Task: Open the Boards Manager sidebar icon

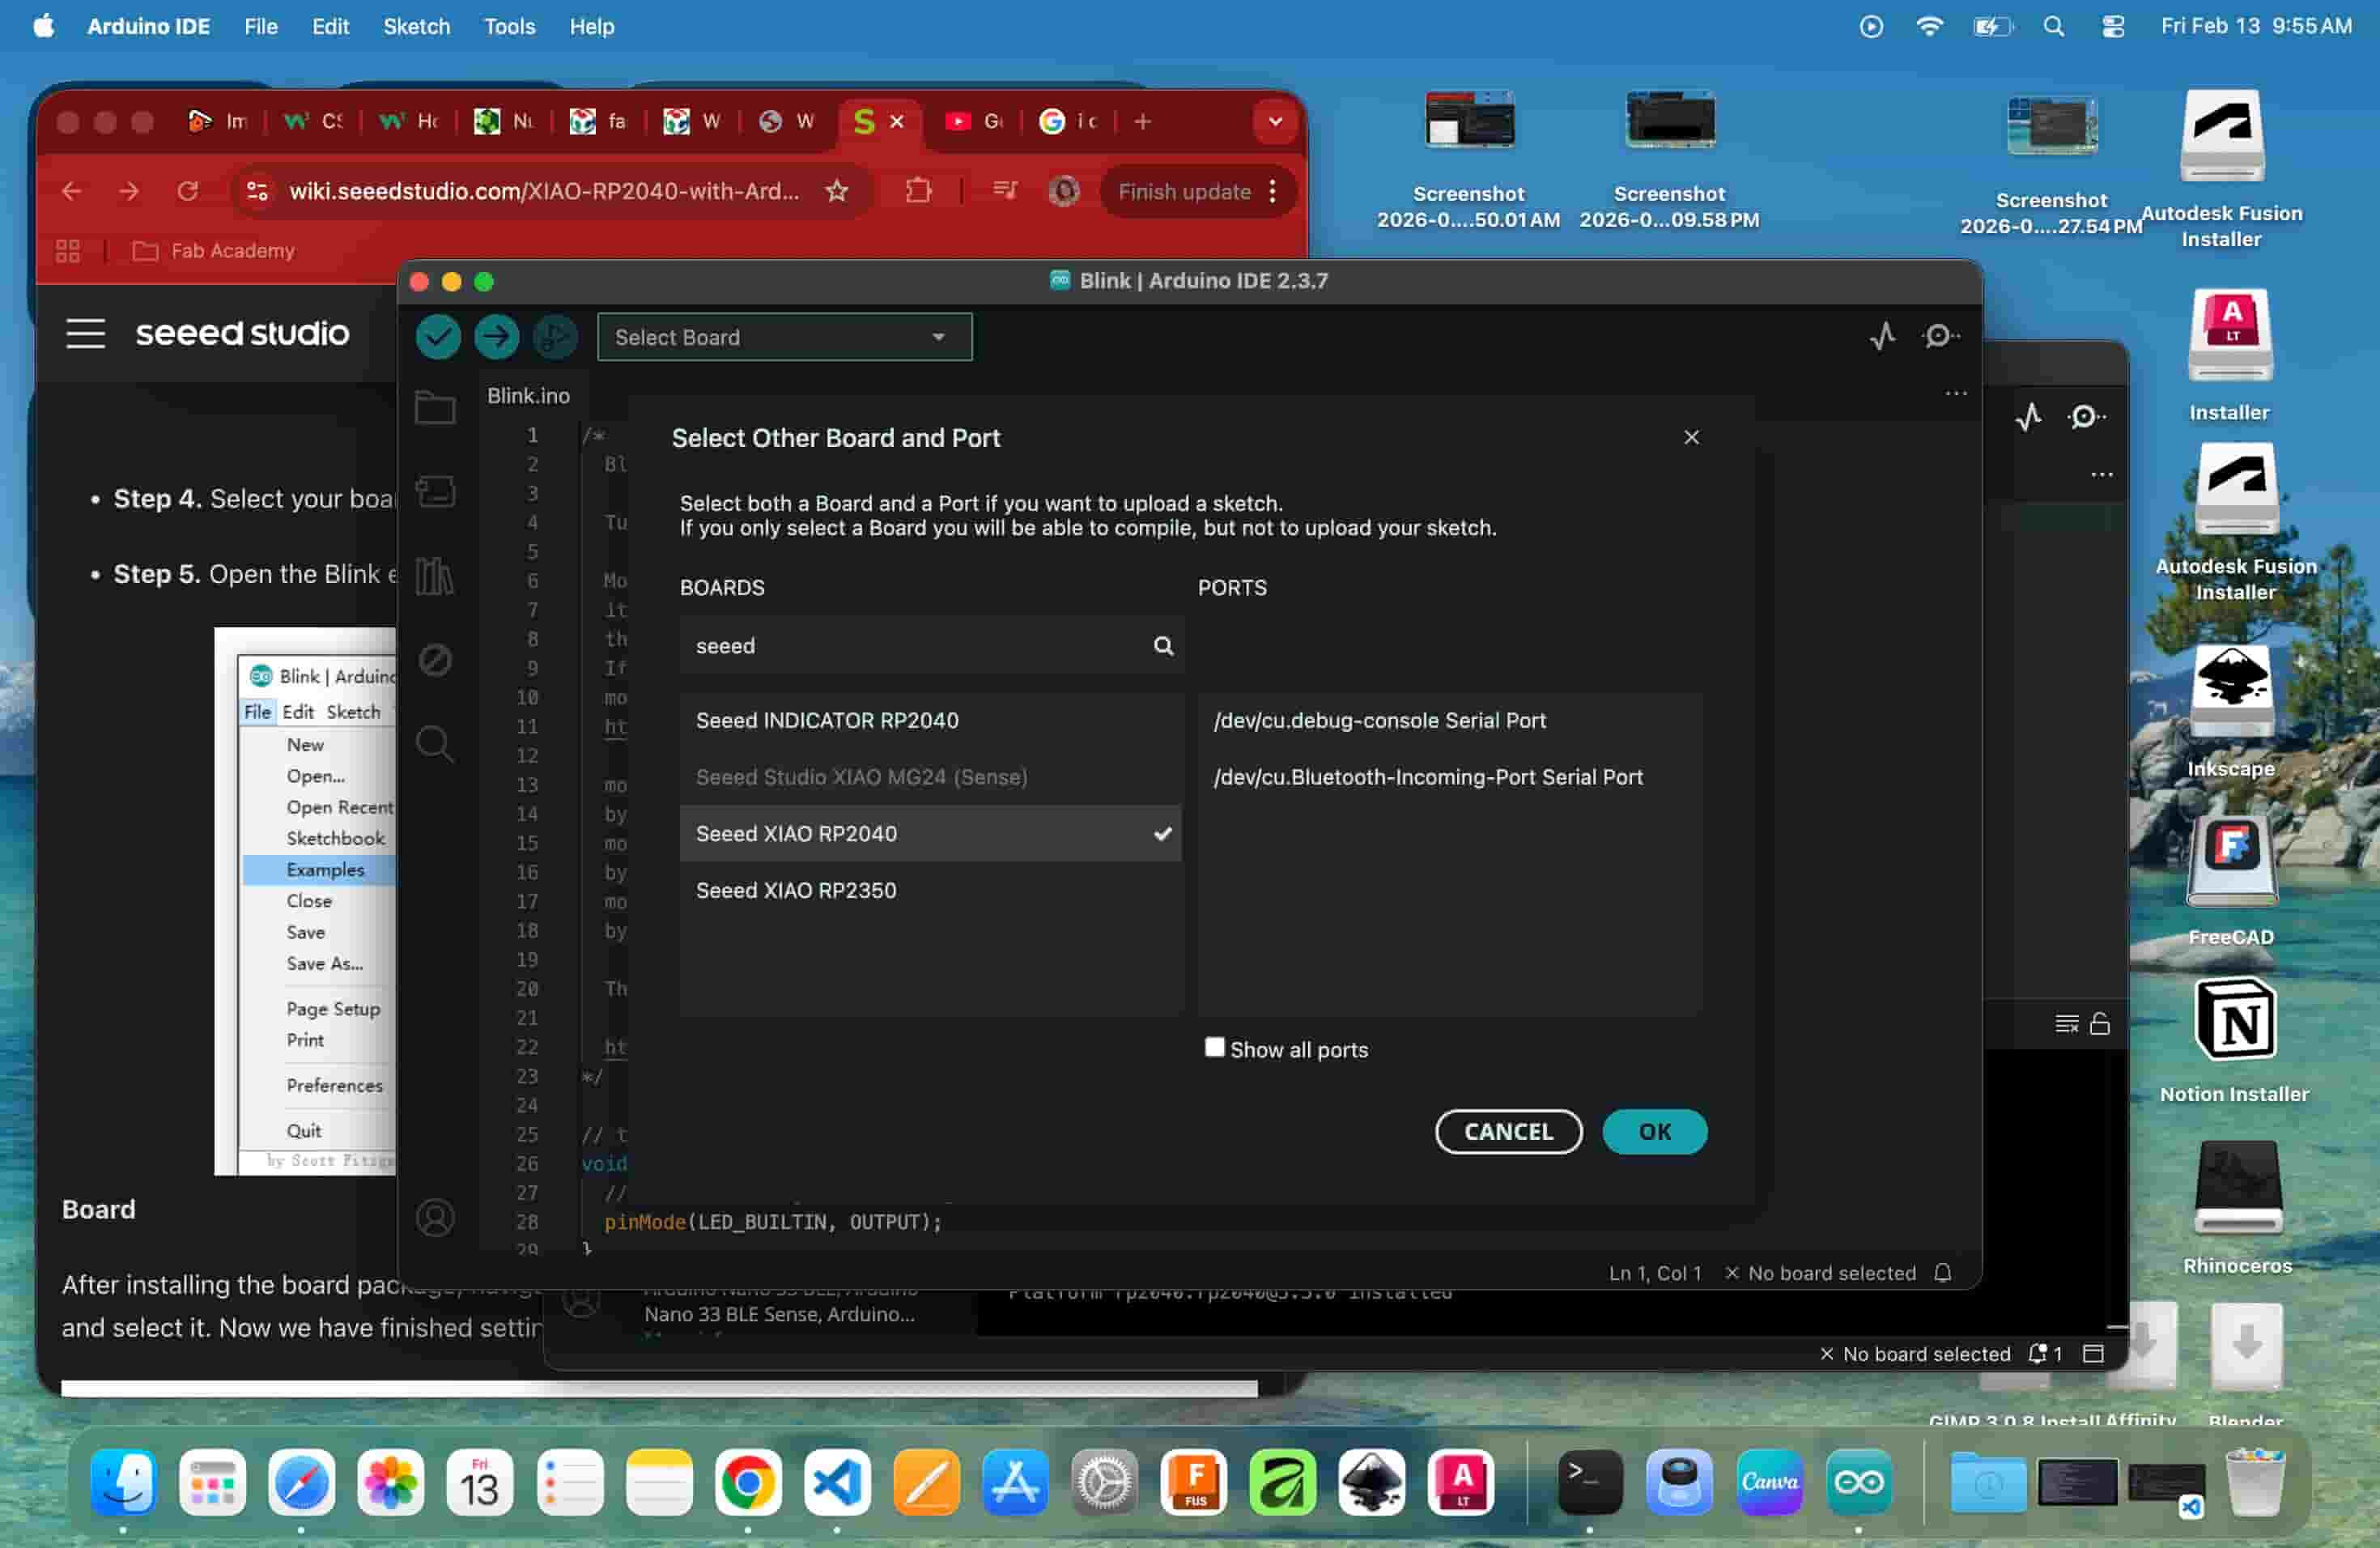Action: 435,491
